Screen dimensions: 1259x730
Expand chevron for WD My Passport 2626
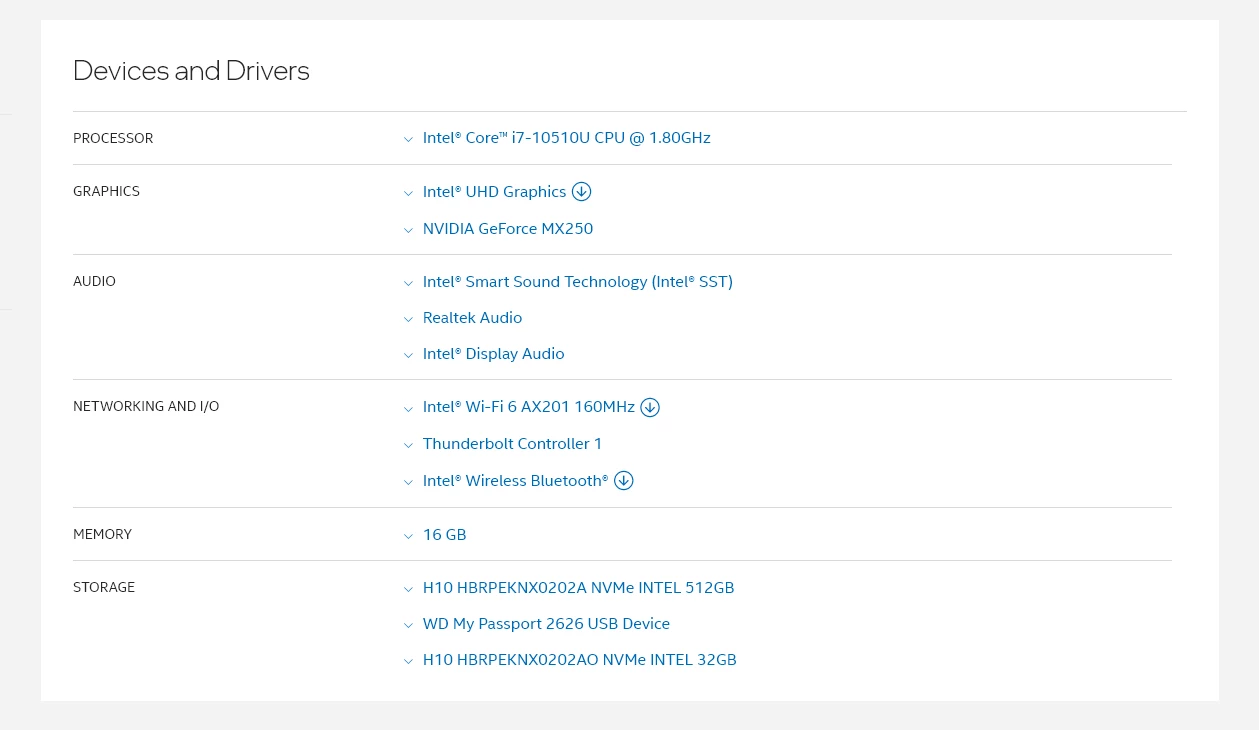[408, 625]
